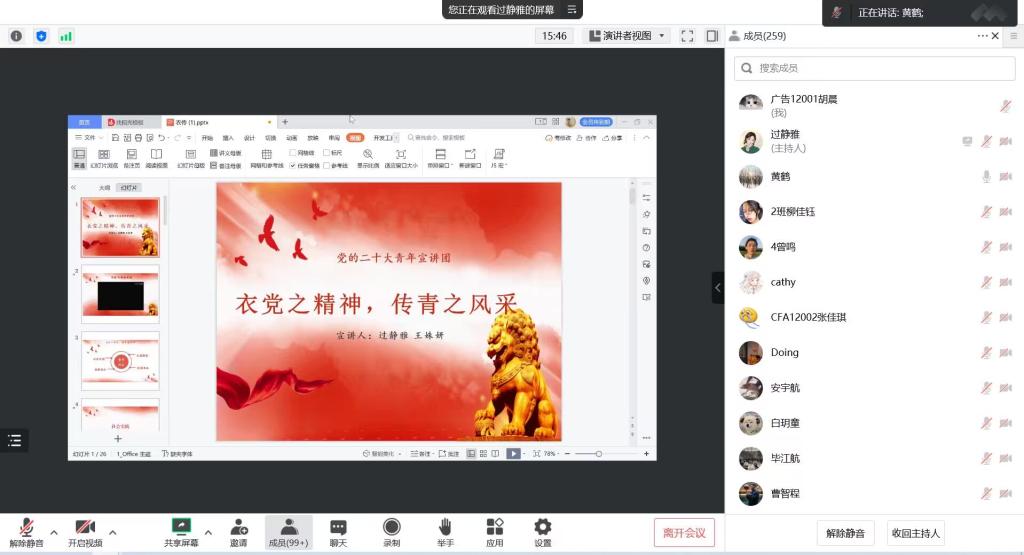This screenshot has height=555, width=1024.
Task: Start recording with the 录制 icon
Action: [x=391, y=532]
